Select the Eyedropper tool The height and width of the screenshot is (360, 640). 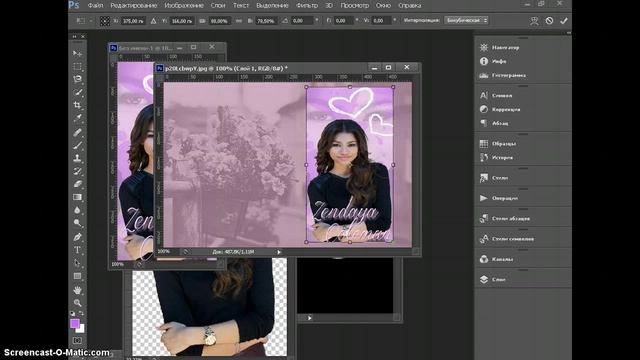tap(77, 118)
